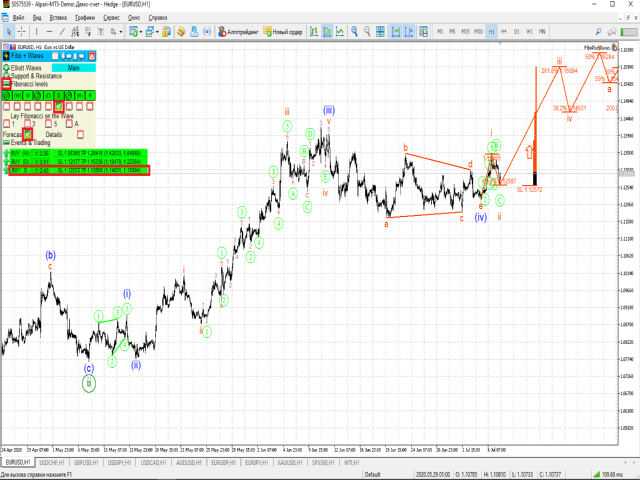Check Fibonacci wave A checkbox
Screen dimensions: 640x480
point(69,123)
